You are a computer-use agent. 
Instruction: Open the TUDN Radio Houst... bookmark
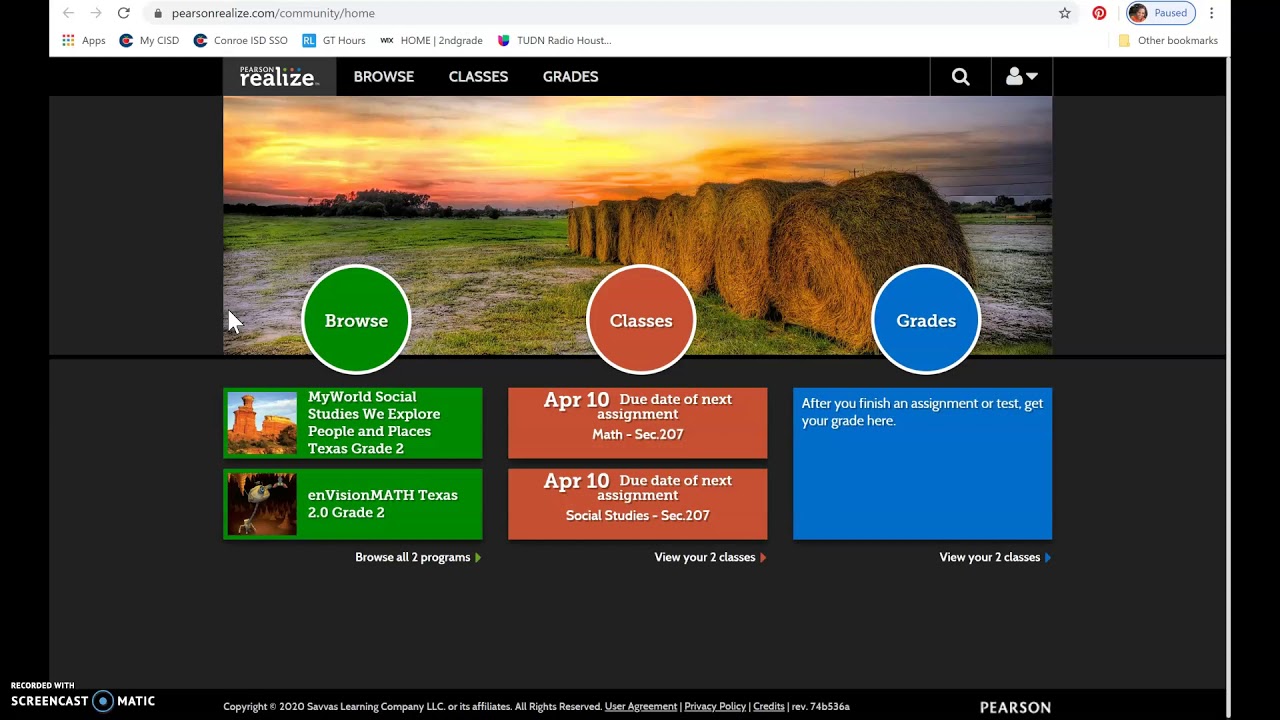pyautogui.click(x=554, y=41)
